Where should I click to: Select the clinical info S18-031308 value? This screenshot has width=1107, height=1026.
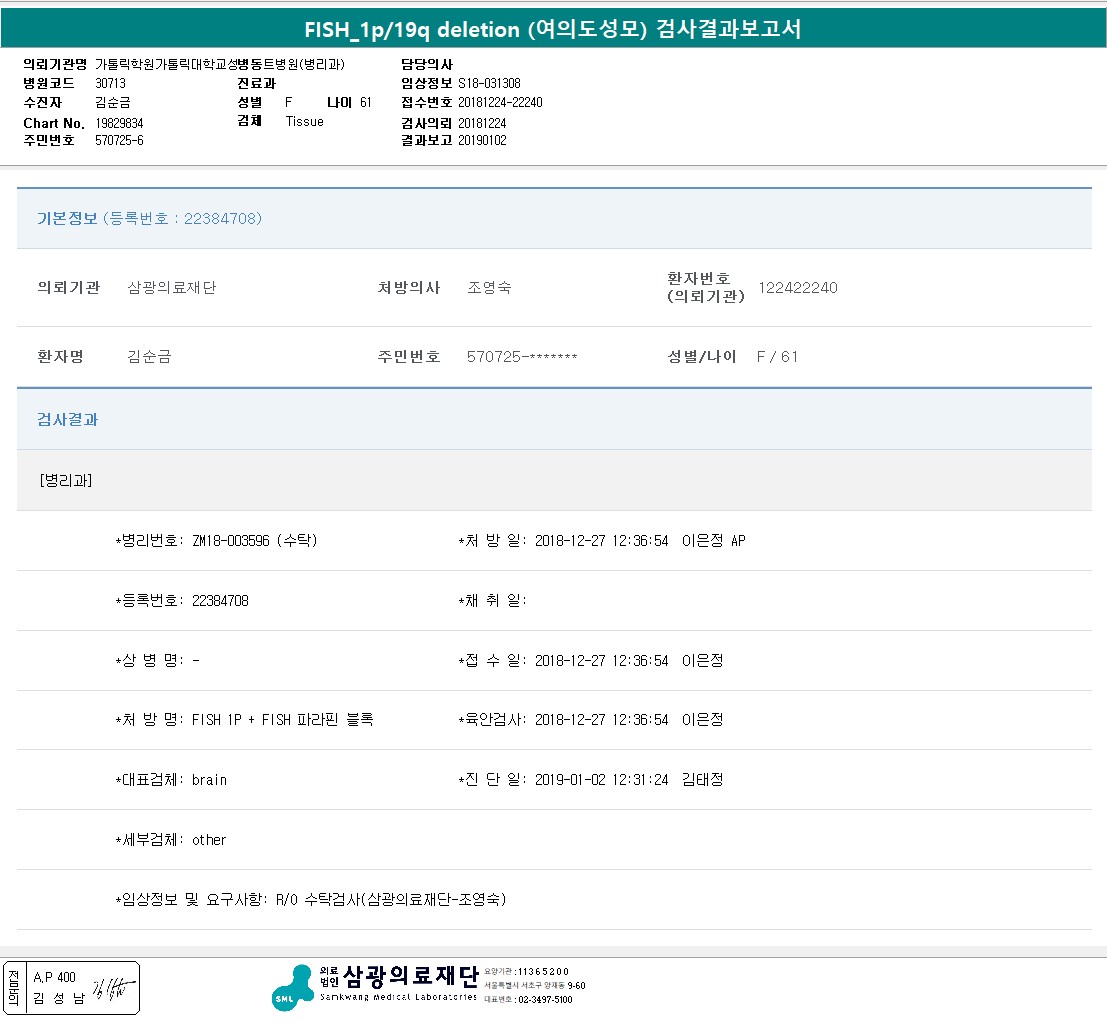pos(489,83)
